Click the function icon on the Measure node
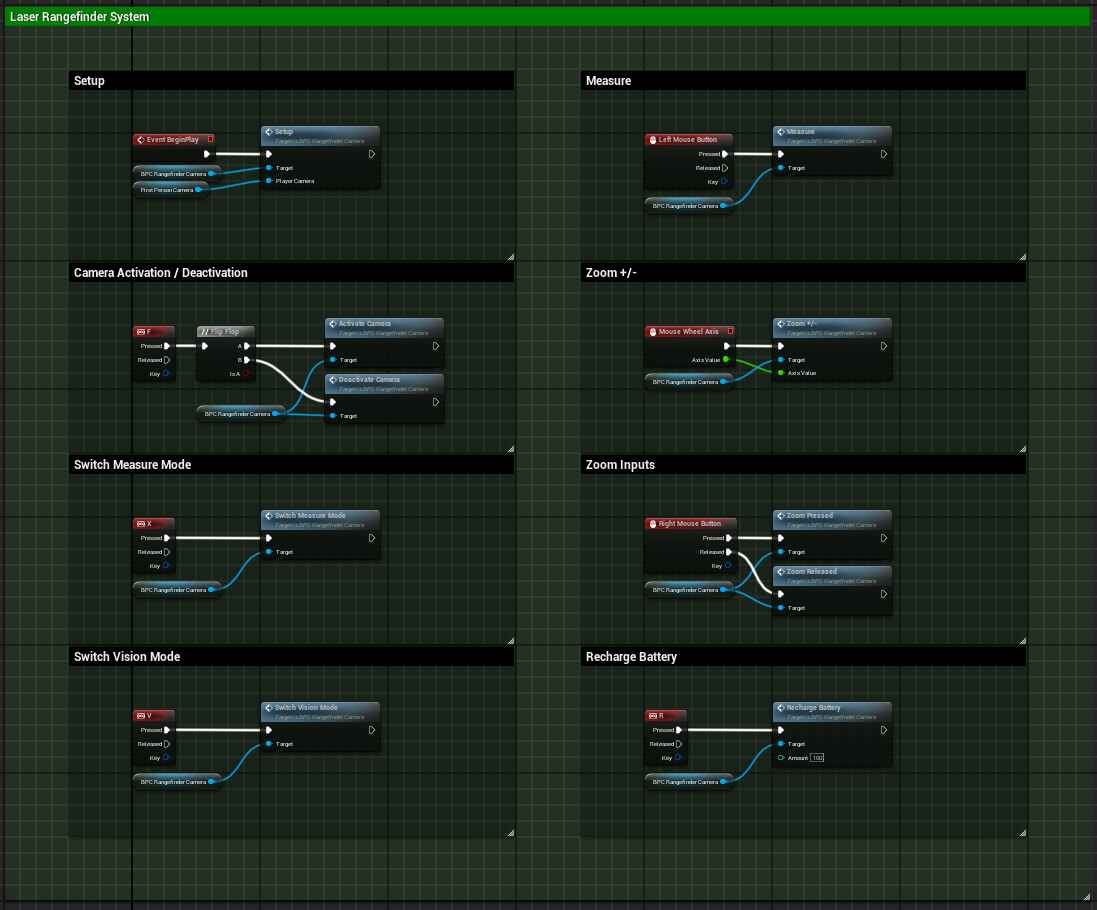 pos(781,131)
